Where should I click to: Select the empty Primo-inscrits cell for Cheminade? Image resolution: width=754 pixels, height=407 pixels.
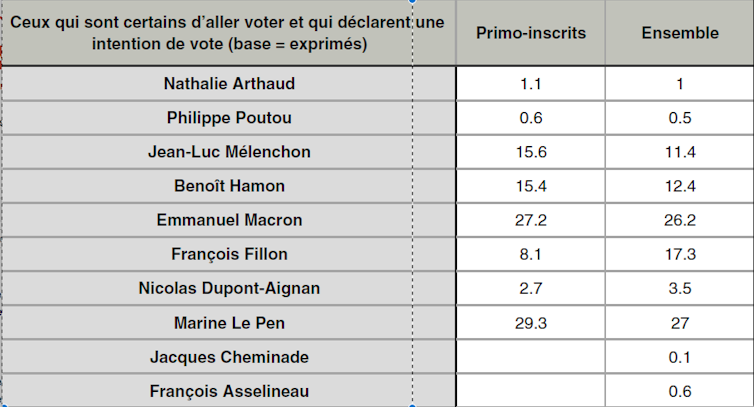pyautogui.click(x=530, y=357)
